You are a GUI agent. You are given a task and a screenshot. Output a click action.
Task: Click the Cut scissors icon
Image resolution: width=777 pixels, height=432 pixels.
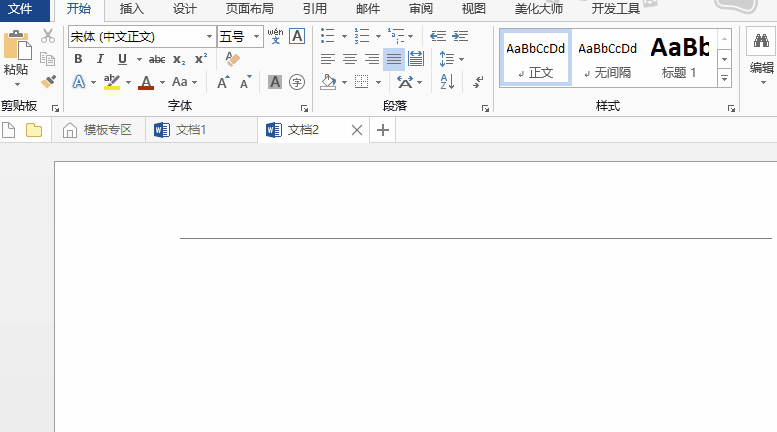click(48, 36)
